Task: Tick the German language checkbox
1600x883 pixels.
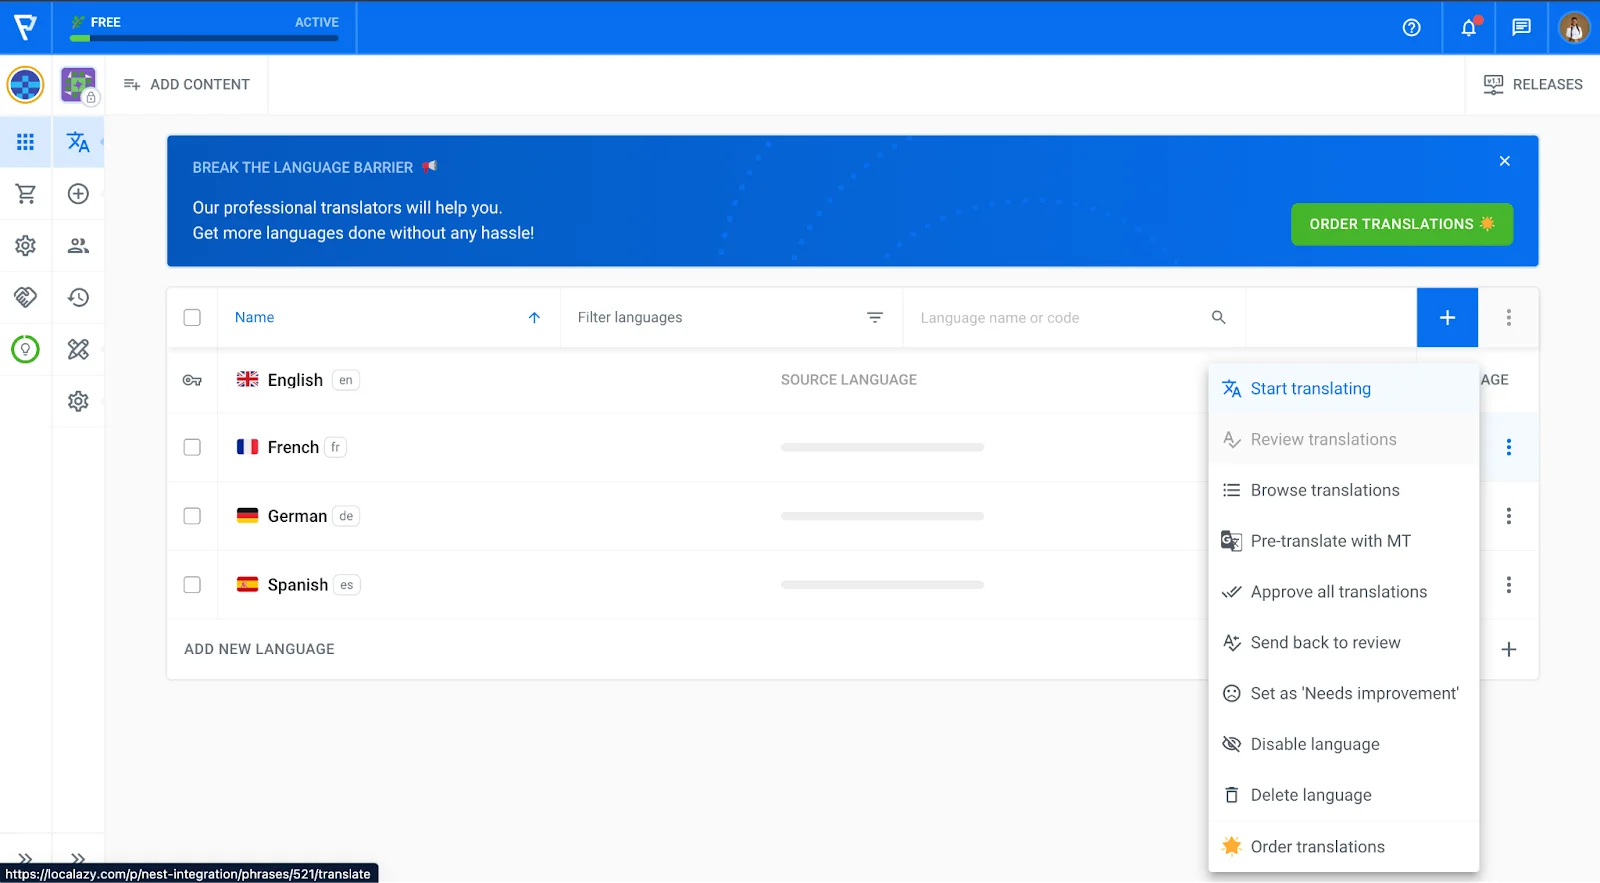Action: pos(192,516)
